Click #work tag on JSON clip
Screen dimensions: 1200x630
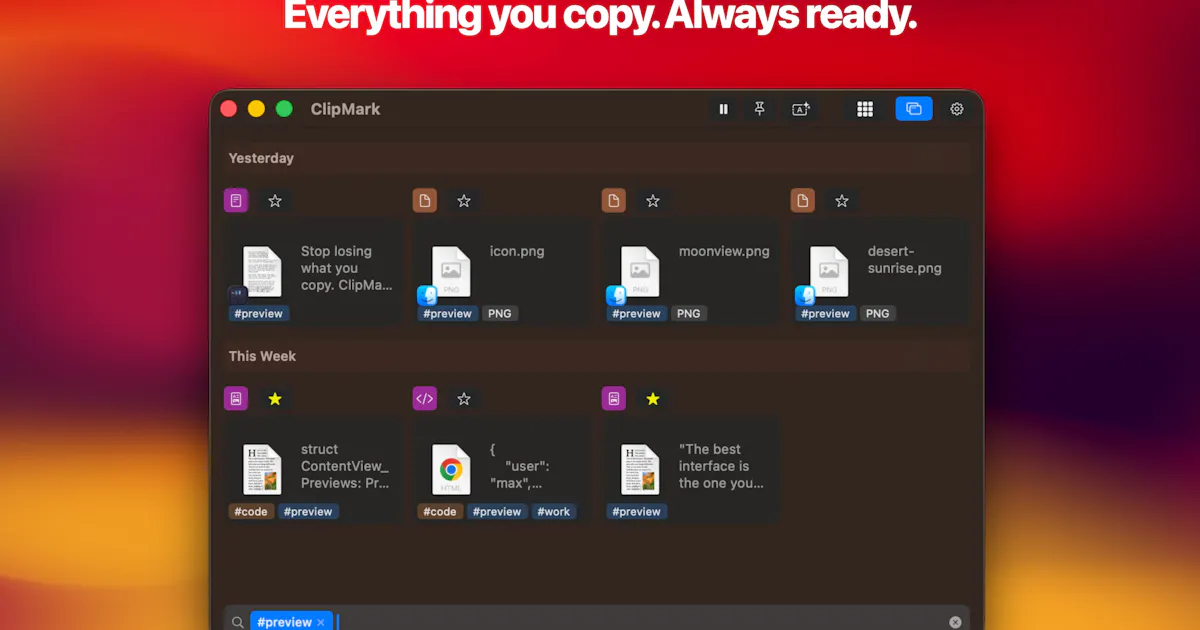[x=553, y=511]
